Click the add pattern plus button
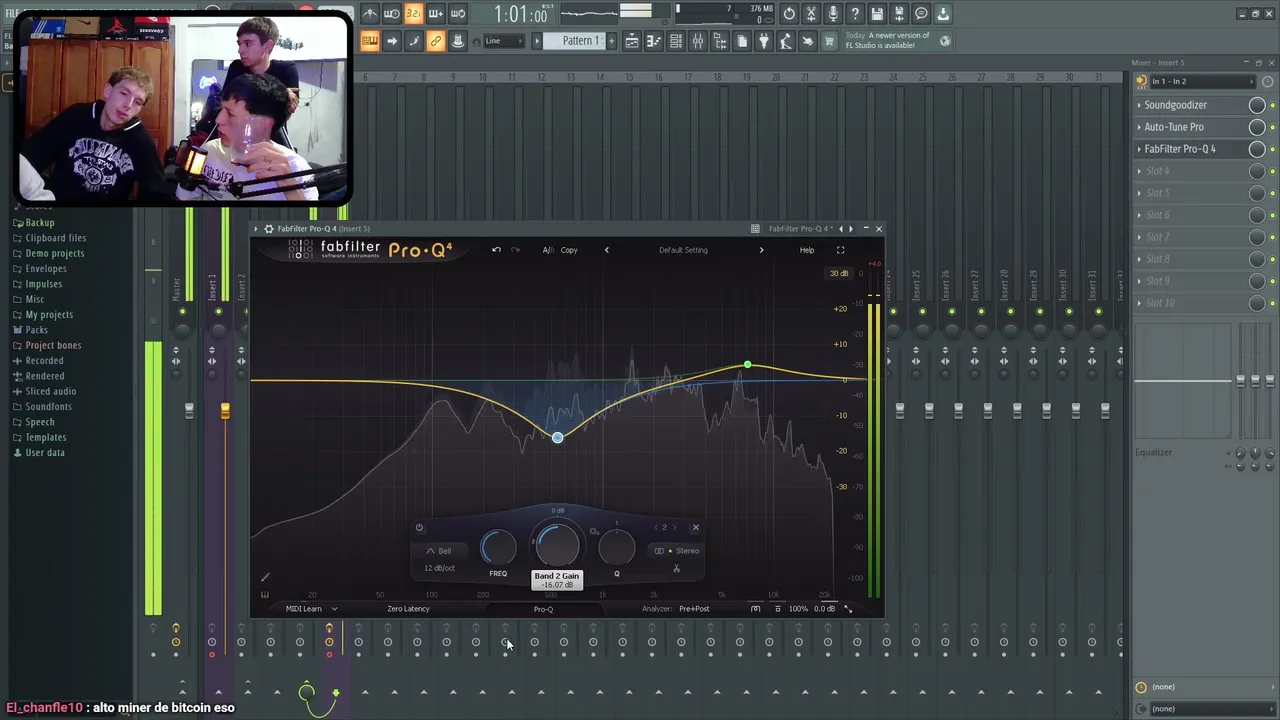The height and width of the screenshot is (720, 1280). pyautogui.click(x=611, y=41)
